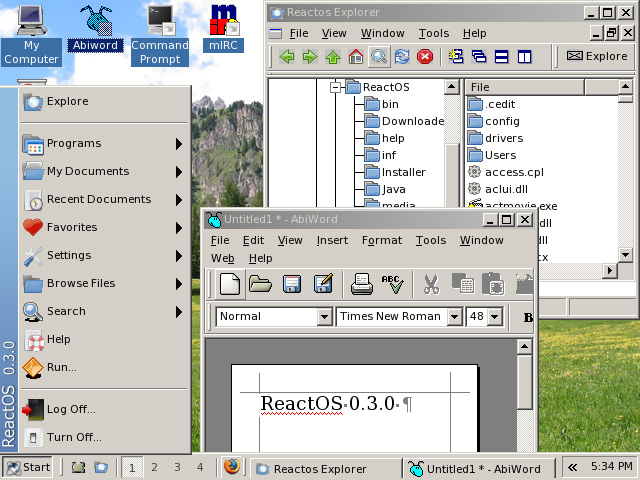640x480 pixels.
Task: Launch Firefox from the taskbar quick launch
Action: 232,467
